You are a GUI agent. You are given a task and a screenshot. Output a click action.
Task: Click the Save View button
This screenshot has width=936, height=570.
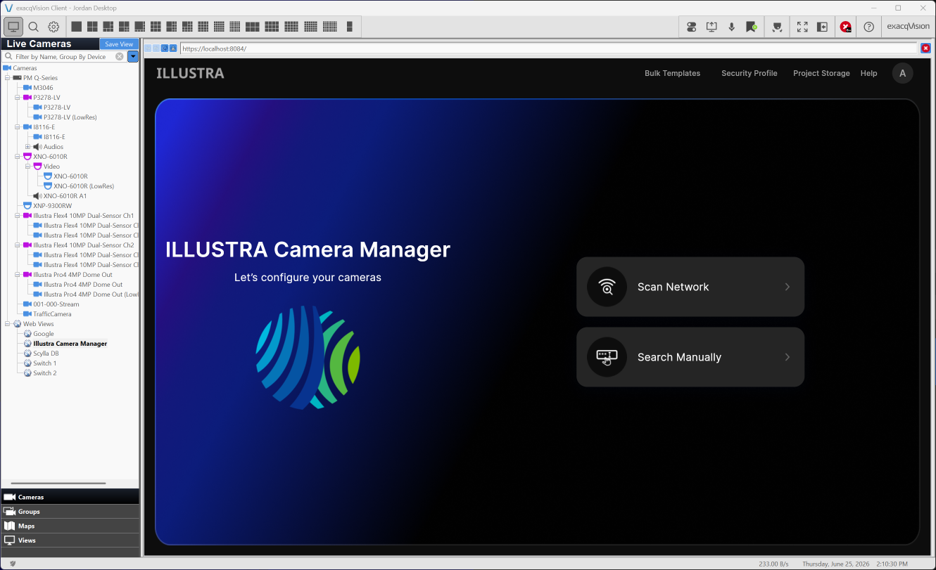click(x=119, y=44)
